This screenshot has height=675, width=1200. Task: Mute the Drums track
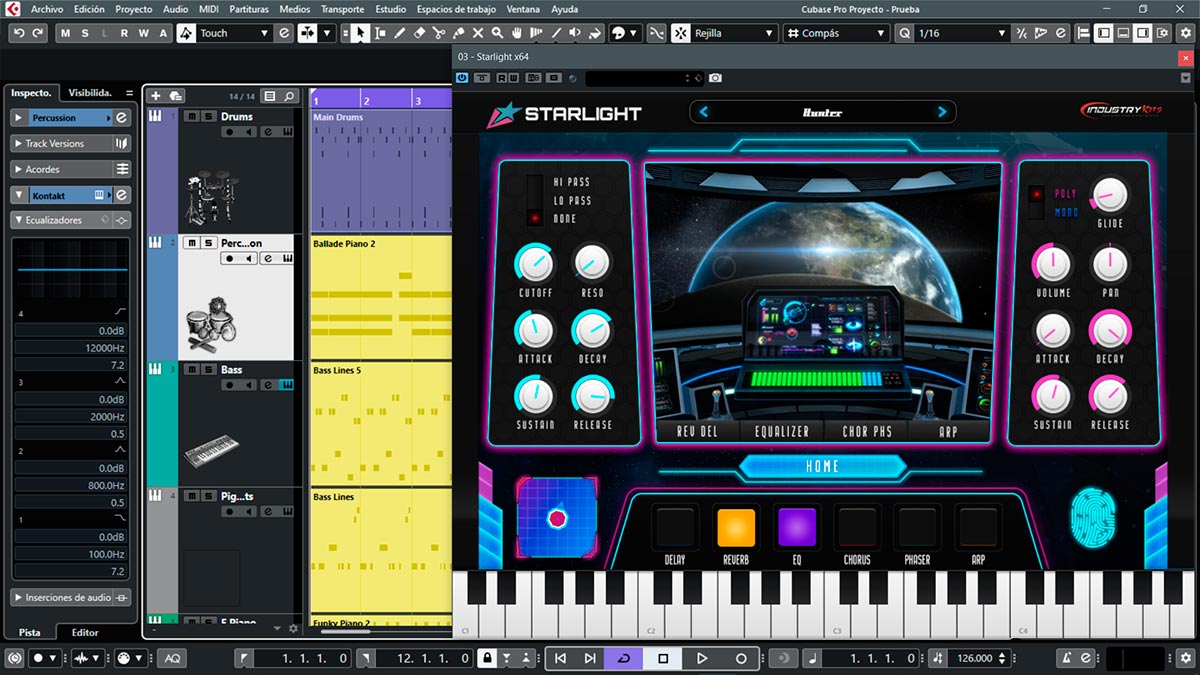pos(192,116)
